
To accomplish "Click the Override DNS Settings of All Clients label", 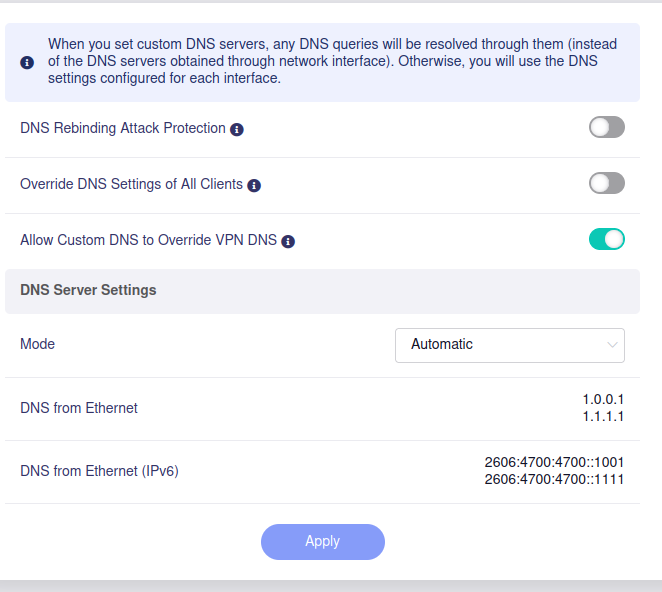I will 131,184.
